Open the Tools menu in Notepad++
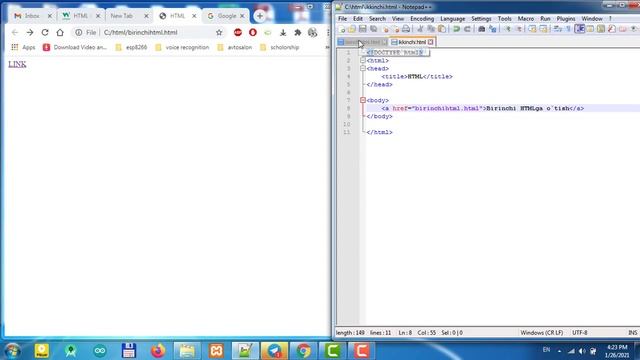640x360 pixels. pyautogui.click(x=504, y=19)
